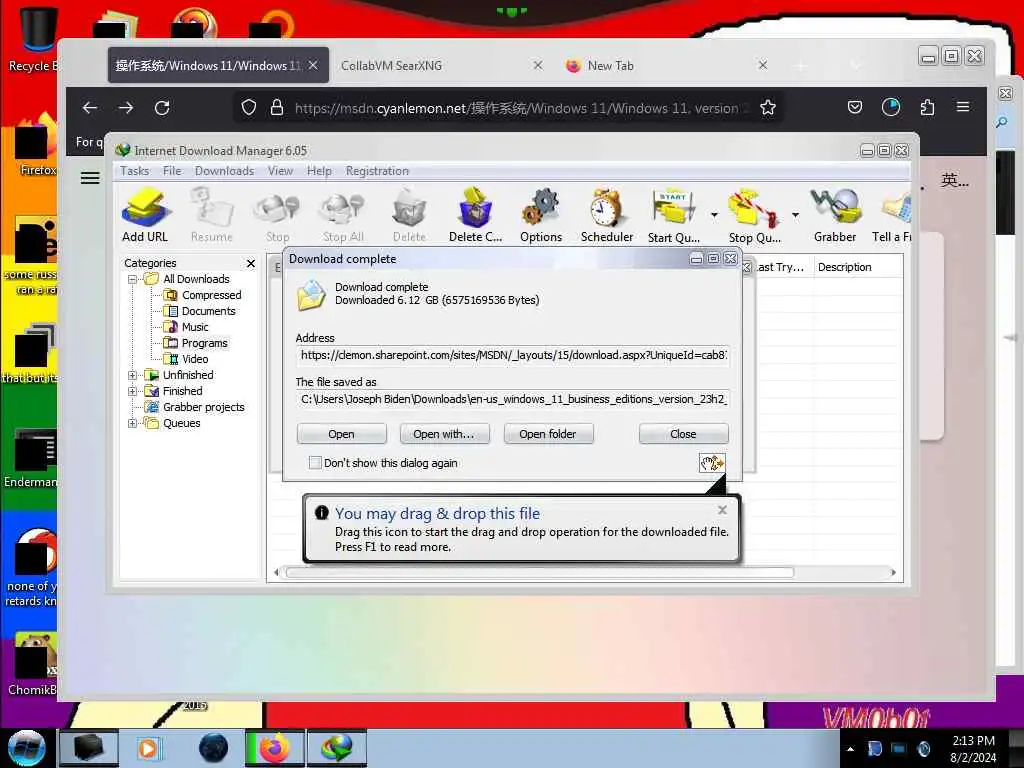The height and width of the screenshot is (768, 1024).
Task: Enable Don't show this dialog again
Action: pyautogui.click(x=315, y=463)
